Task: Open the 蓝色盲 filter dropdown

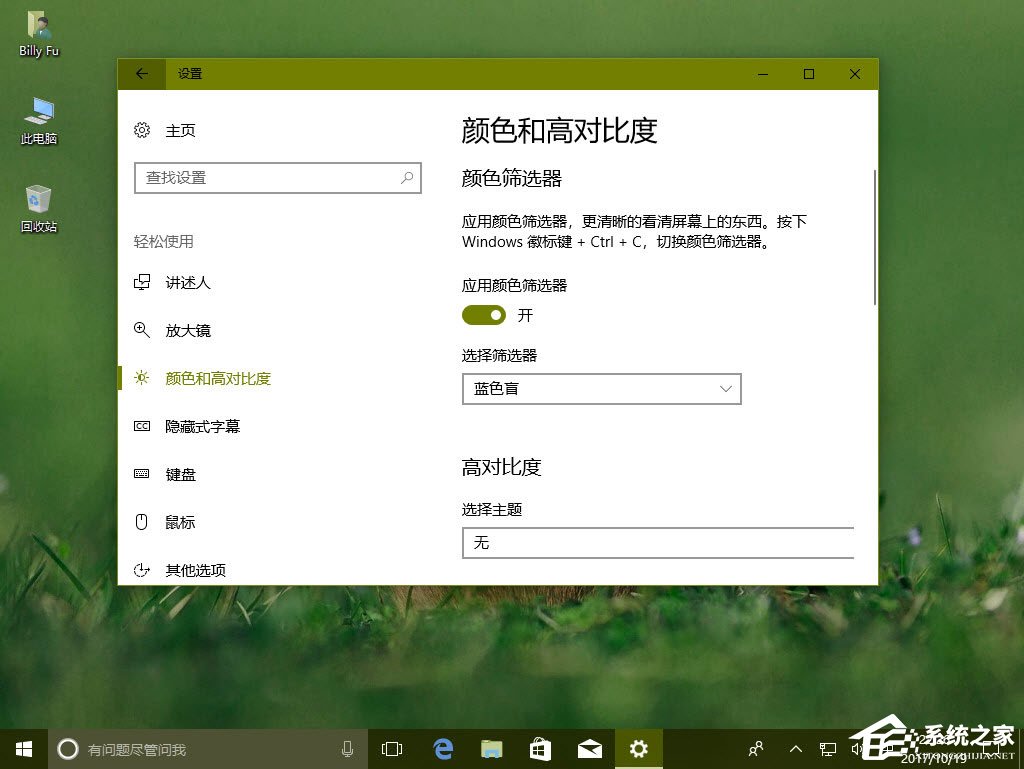Action: coord(601,389)
